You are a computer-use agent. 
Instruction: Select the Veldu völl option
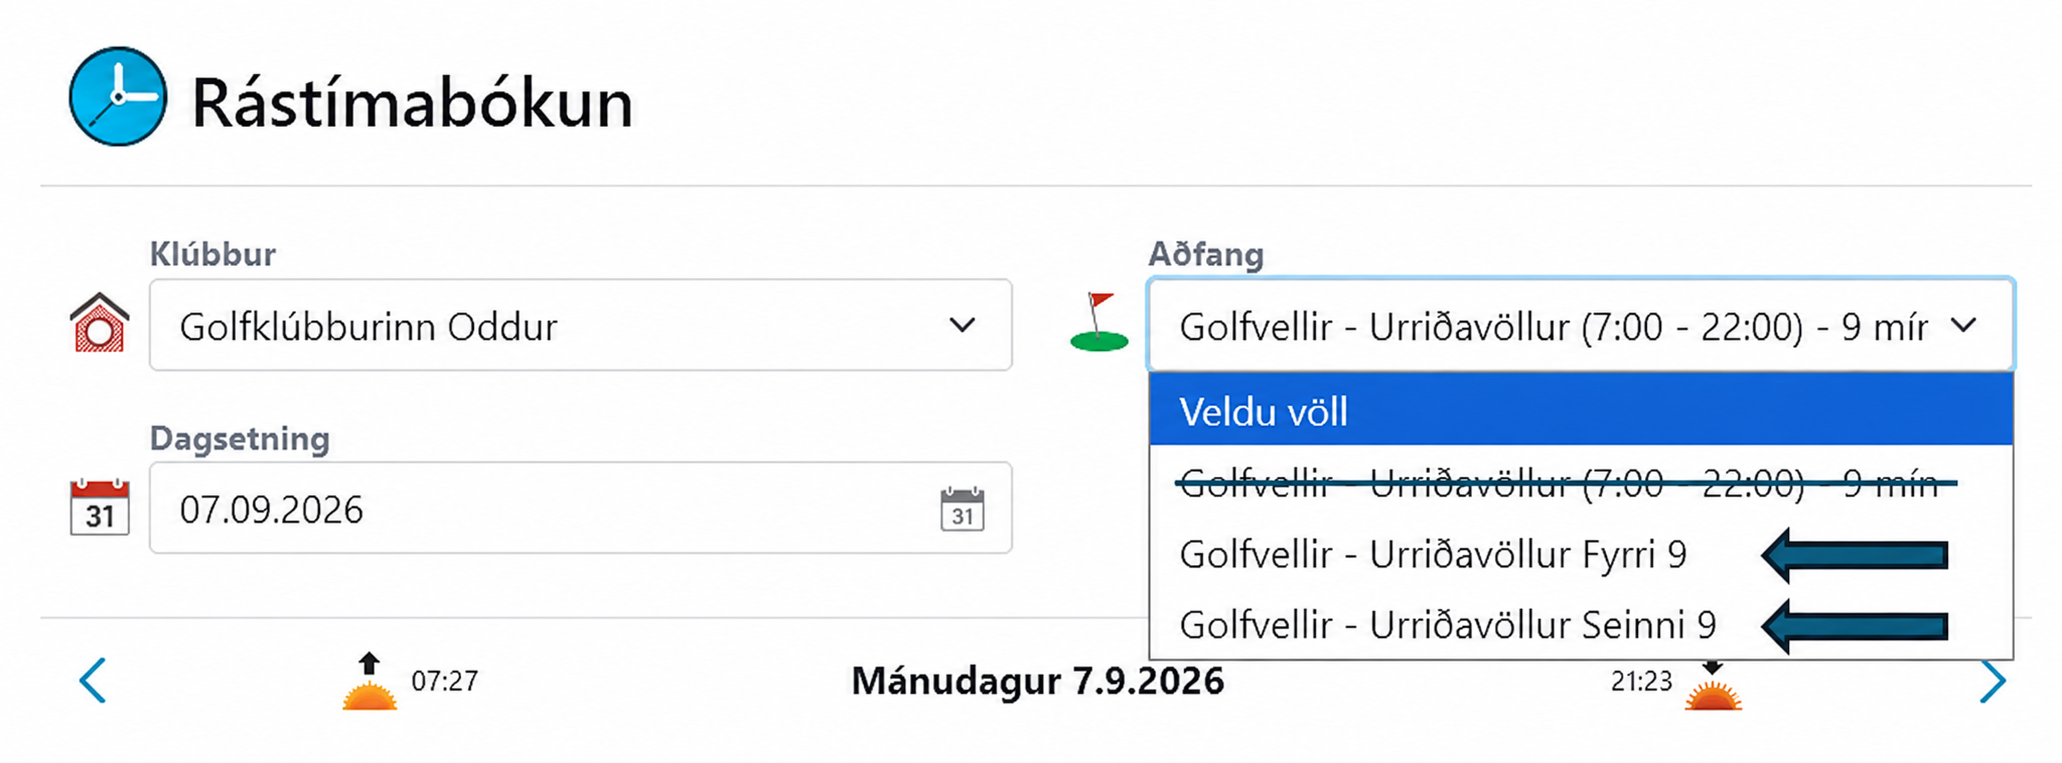(1580, 411)
